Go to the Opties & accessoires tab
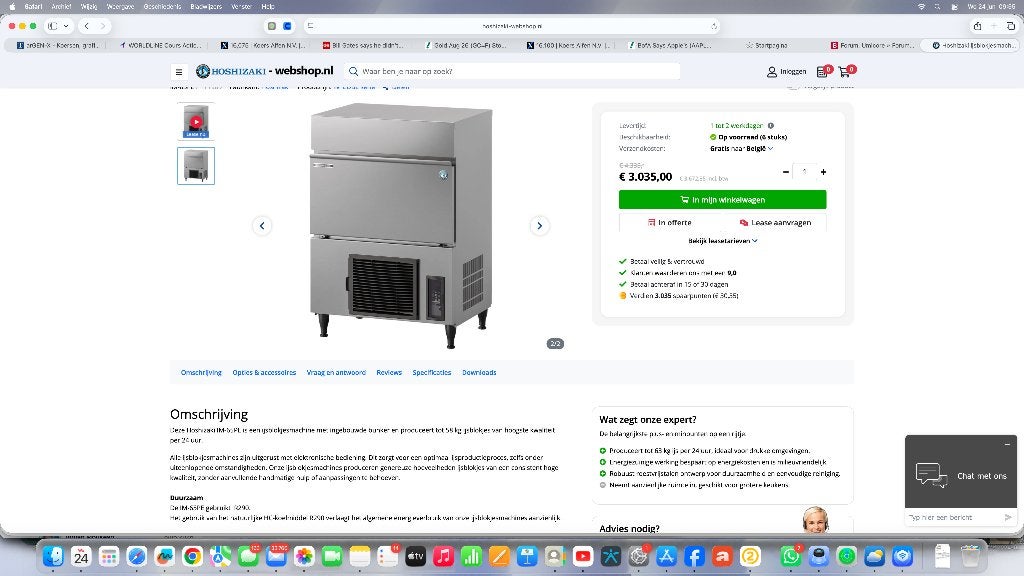The width and height of the screenshot is (1024, 576). [264, 373]
